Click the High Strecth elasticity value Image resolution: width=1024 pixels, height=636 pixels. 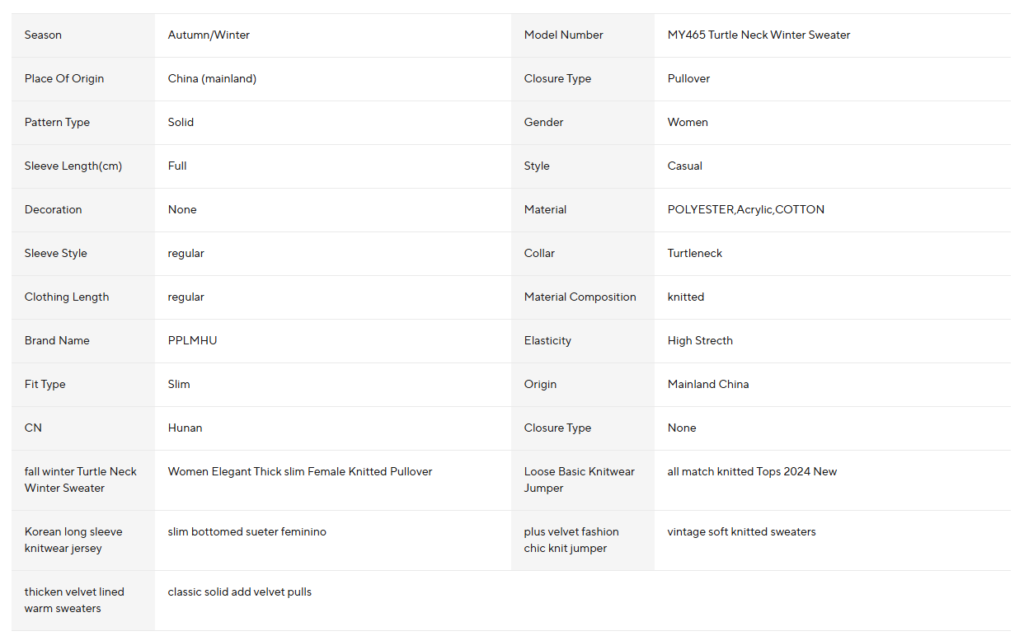[x=699, y=341]
